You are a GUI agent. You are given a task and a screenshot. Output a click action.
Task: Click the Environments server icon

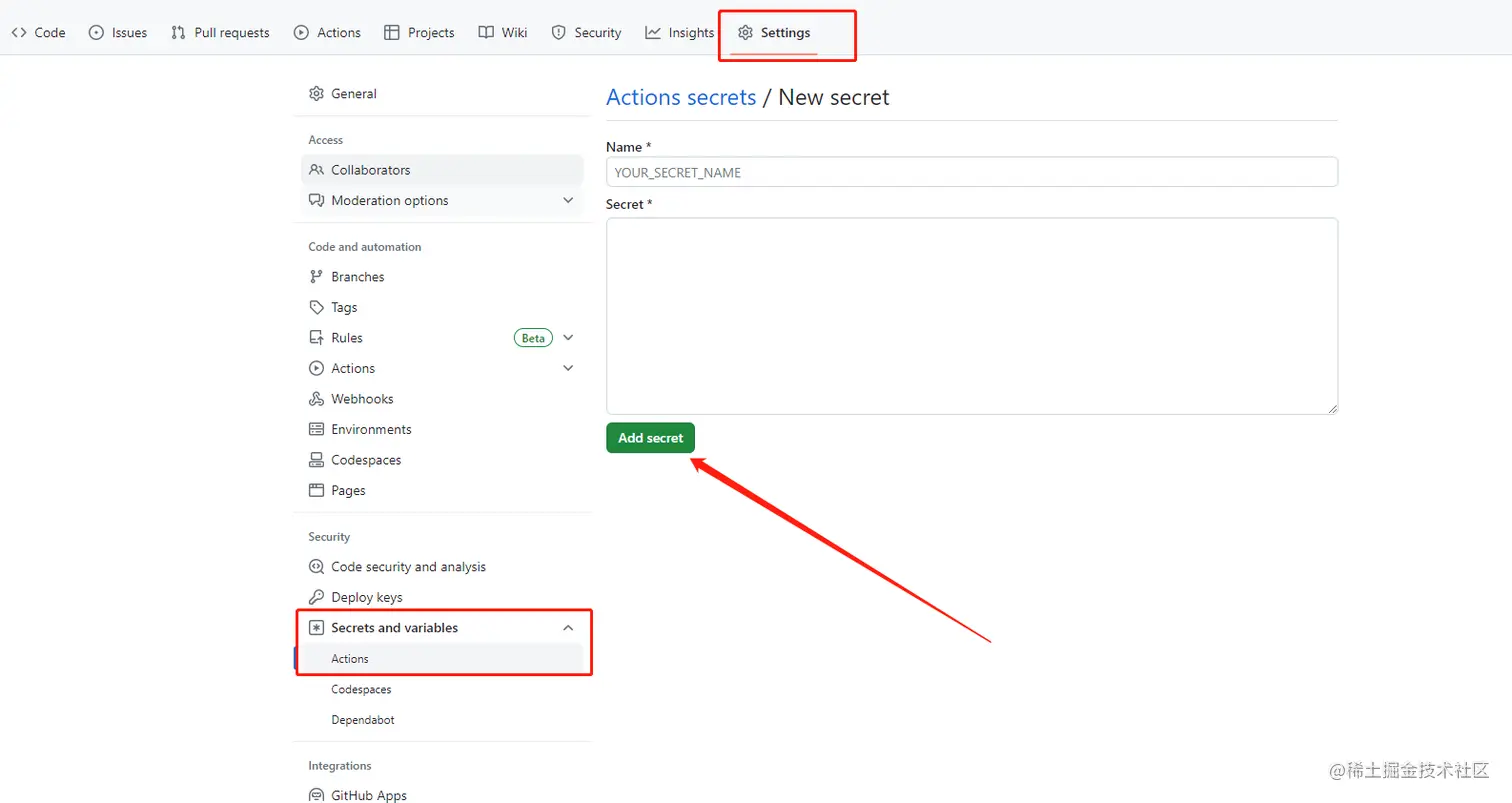[316, 429]
